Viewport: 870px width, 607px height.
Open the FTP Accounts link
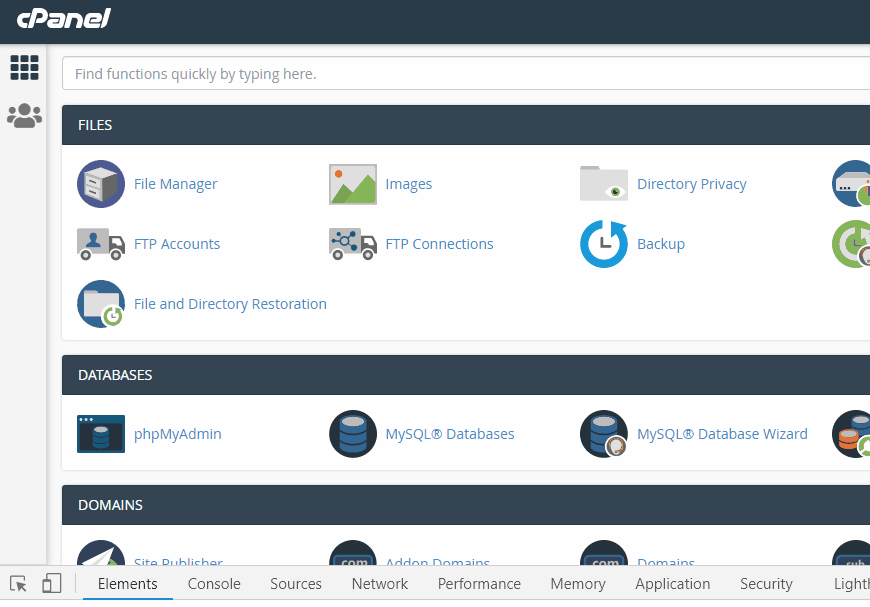coord(177,244)
